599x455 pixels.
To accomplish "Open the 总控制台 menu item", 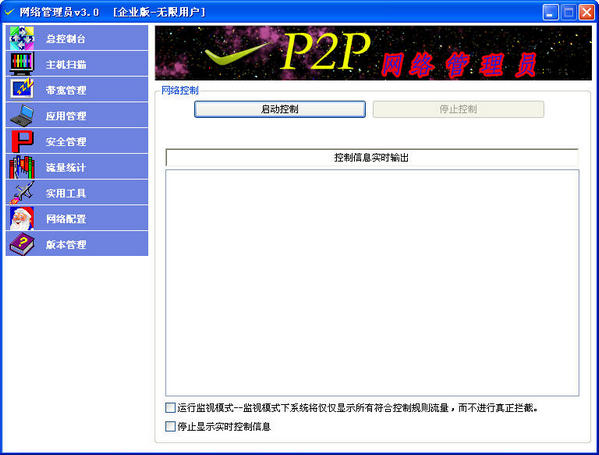I will (77, 38).
